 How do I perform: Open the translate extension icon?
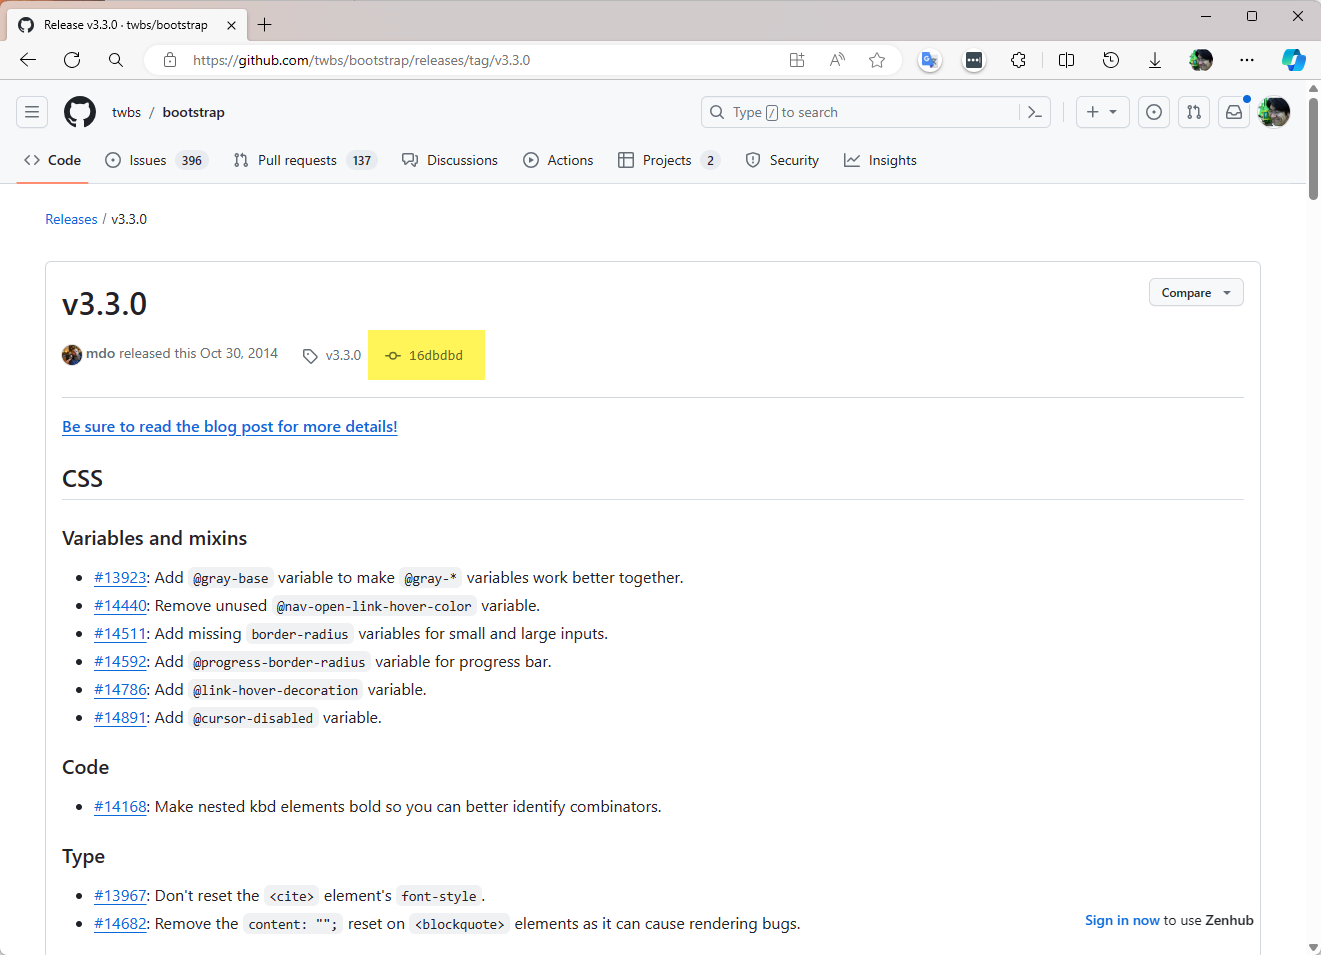(930, 60)
